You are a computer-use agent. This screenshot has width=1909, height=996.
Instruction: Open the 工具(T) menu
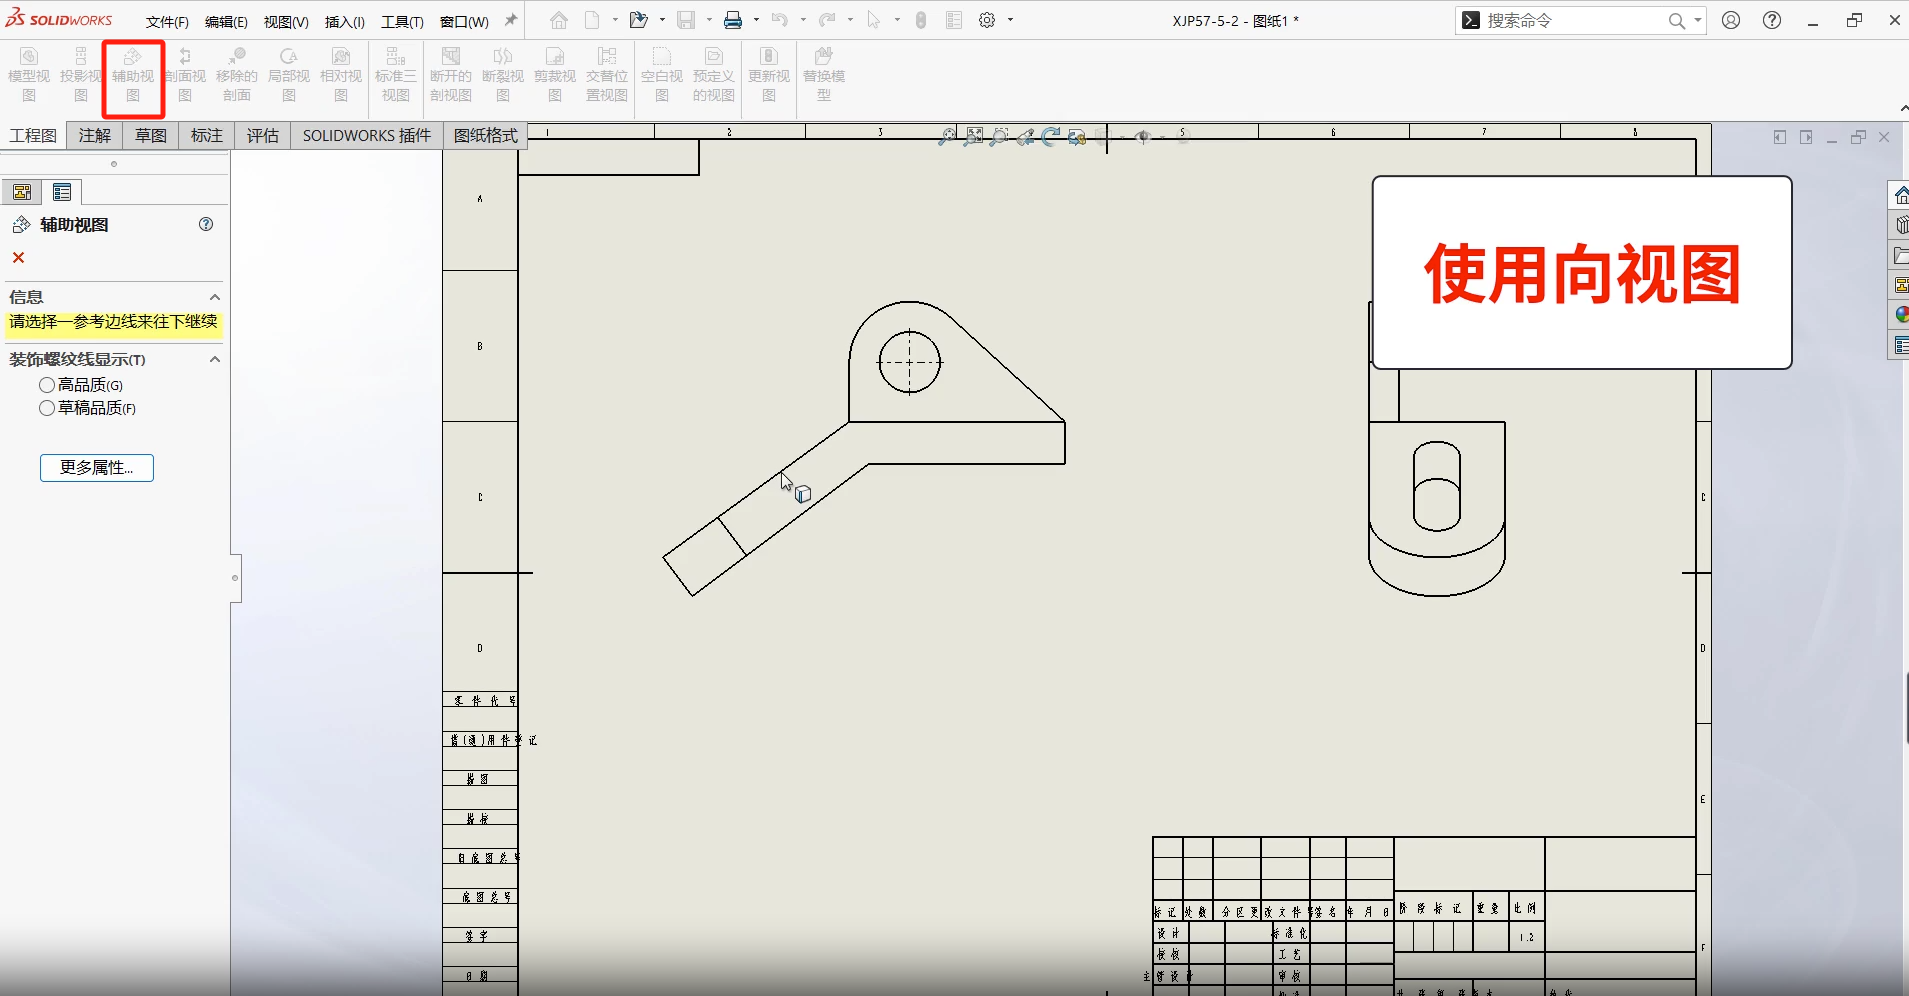point(402,22)
